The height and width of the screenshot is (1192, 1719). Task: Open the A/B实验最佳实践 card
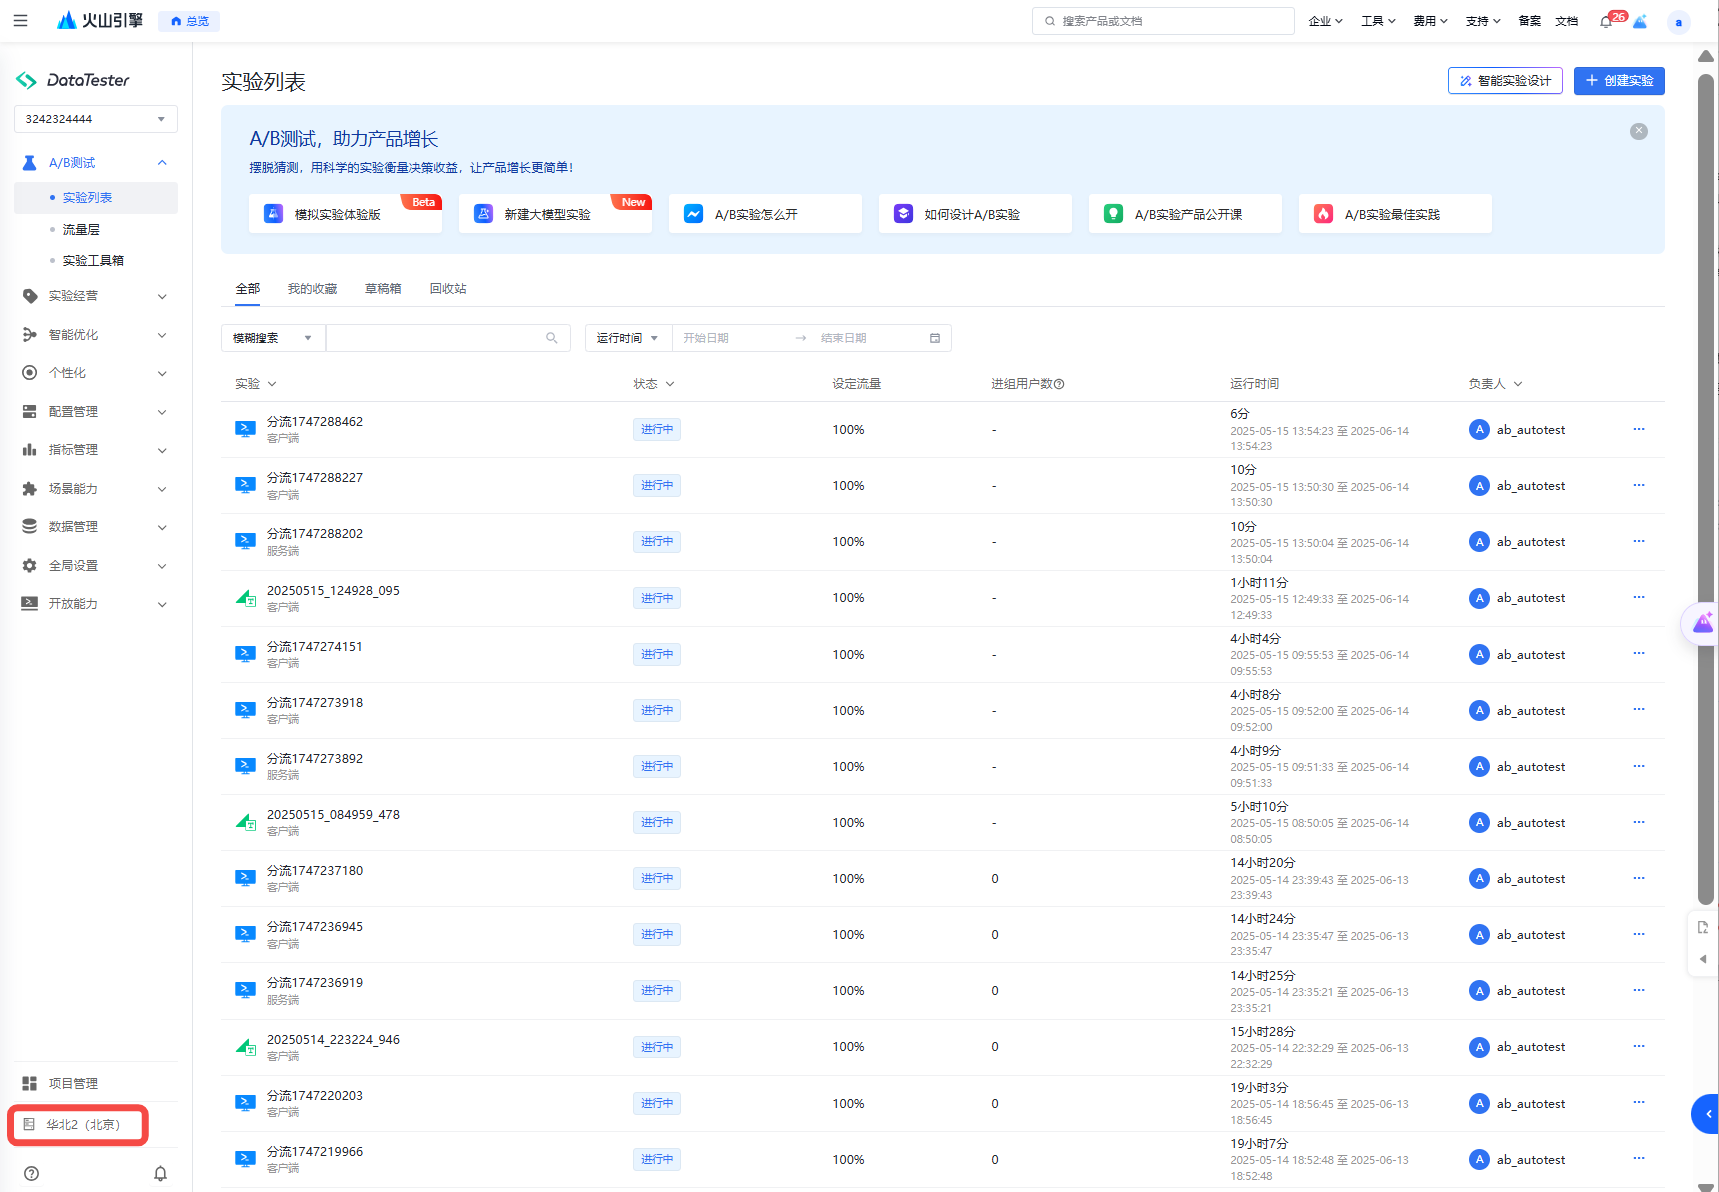[x=1395, y=214]
